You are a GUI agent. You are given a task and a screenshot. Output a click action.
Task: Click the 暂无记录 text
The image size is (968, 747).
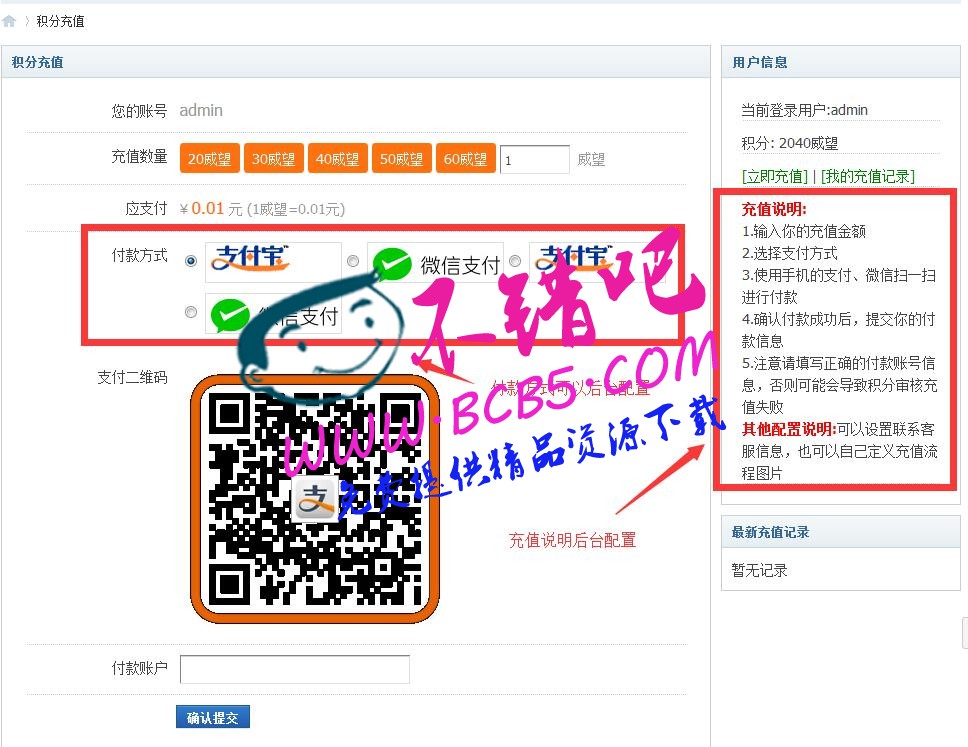pyautogui.click(x=759, y=570)
